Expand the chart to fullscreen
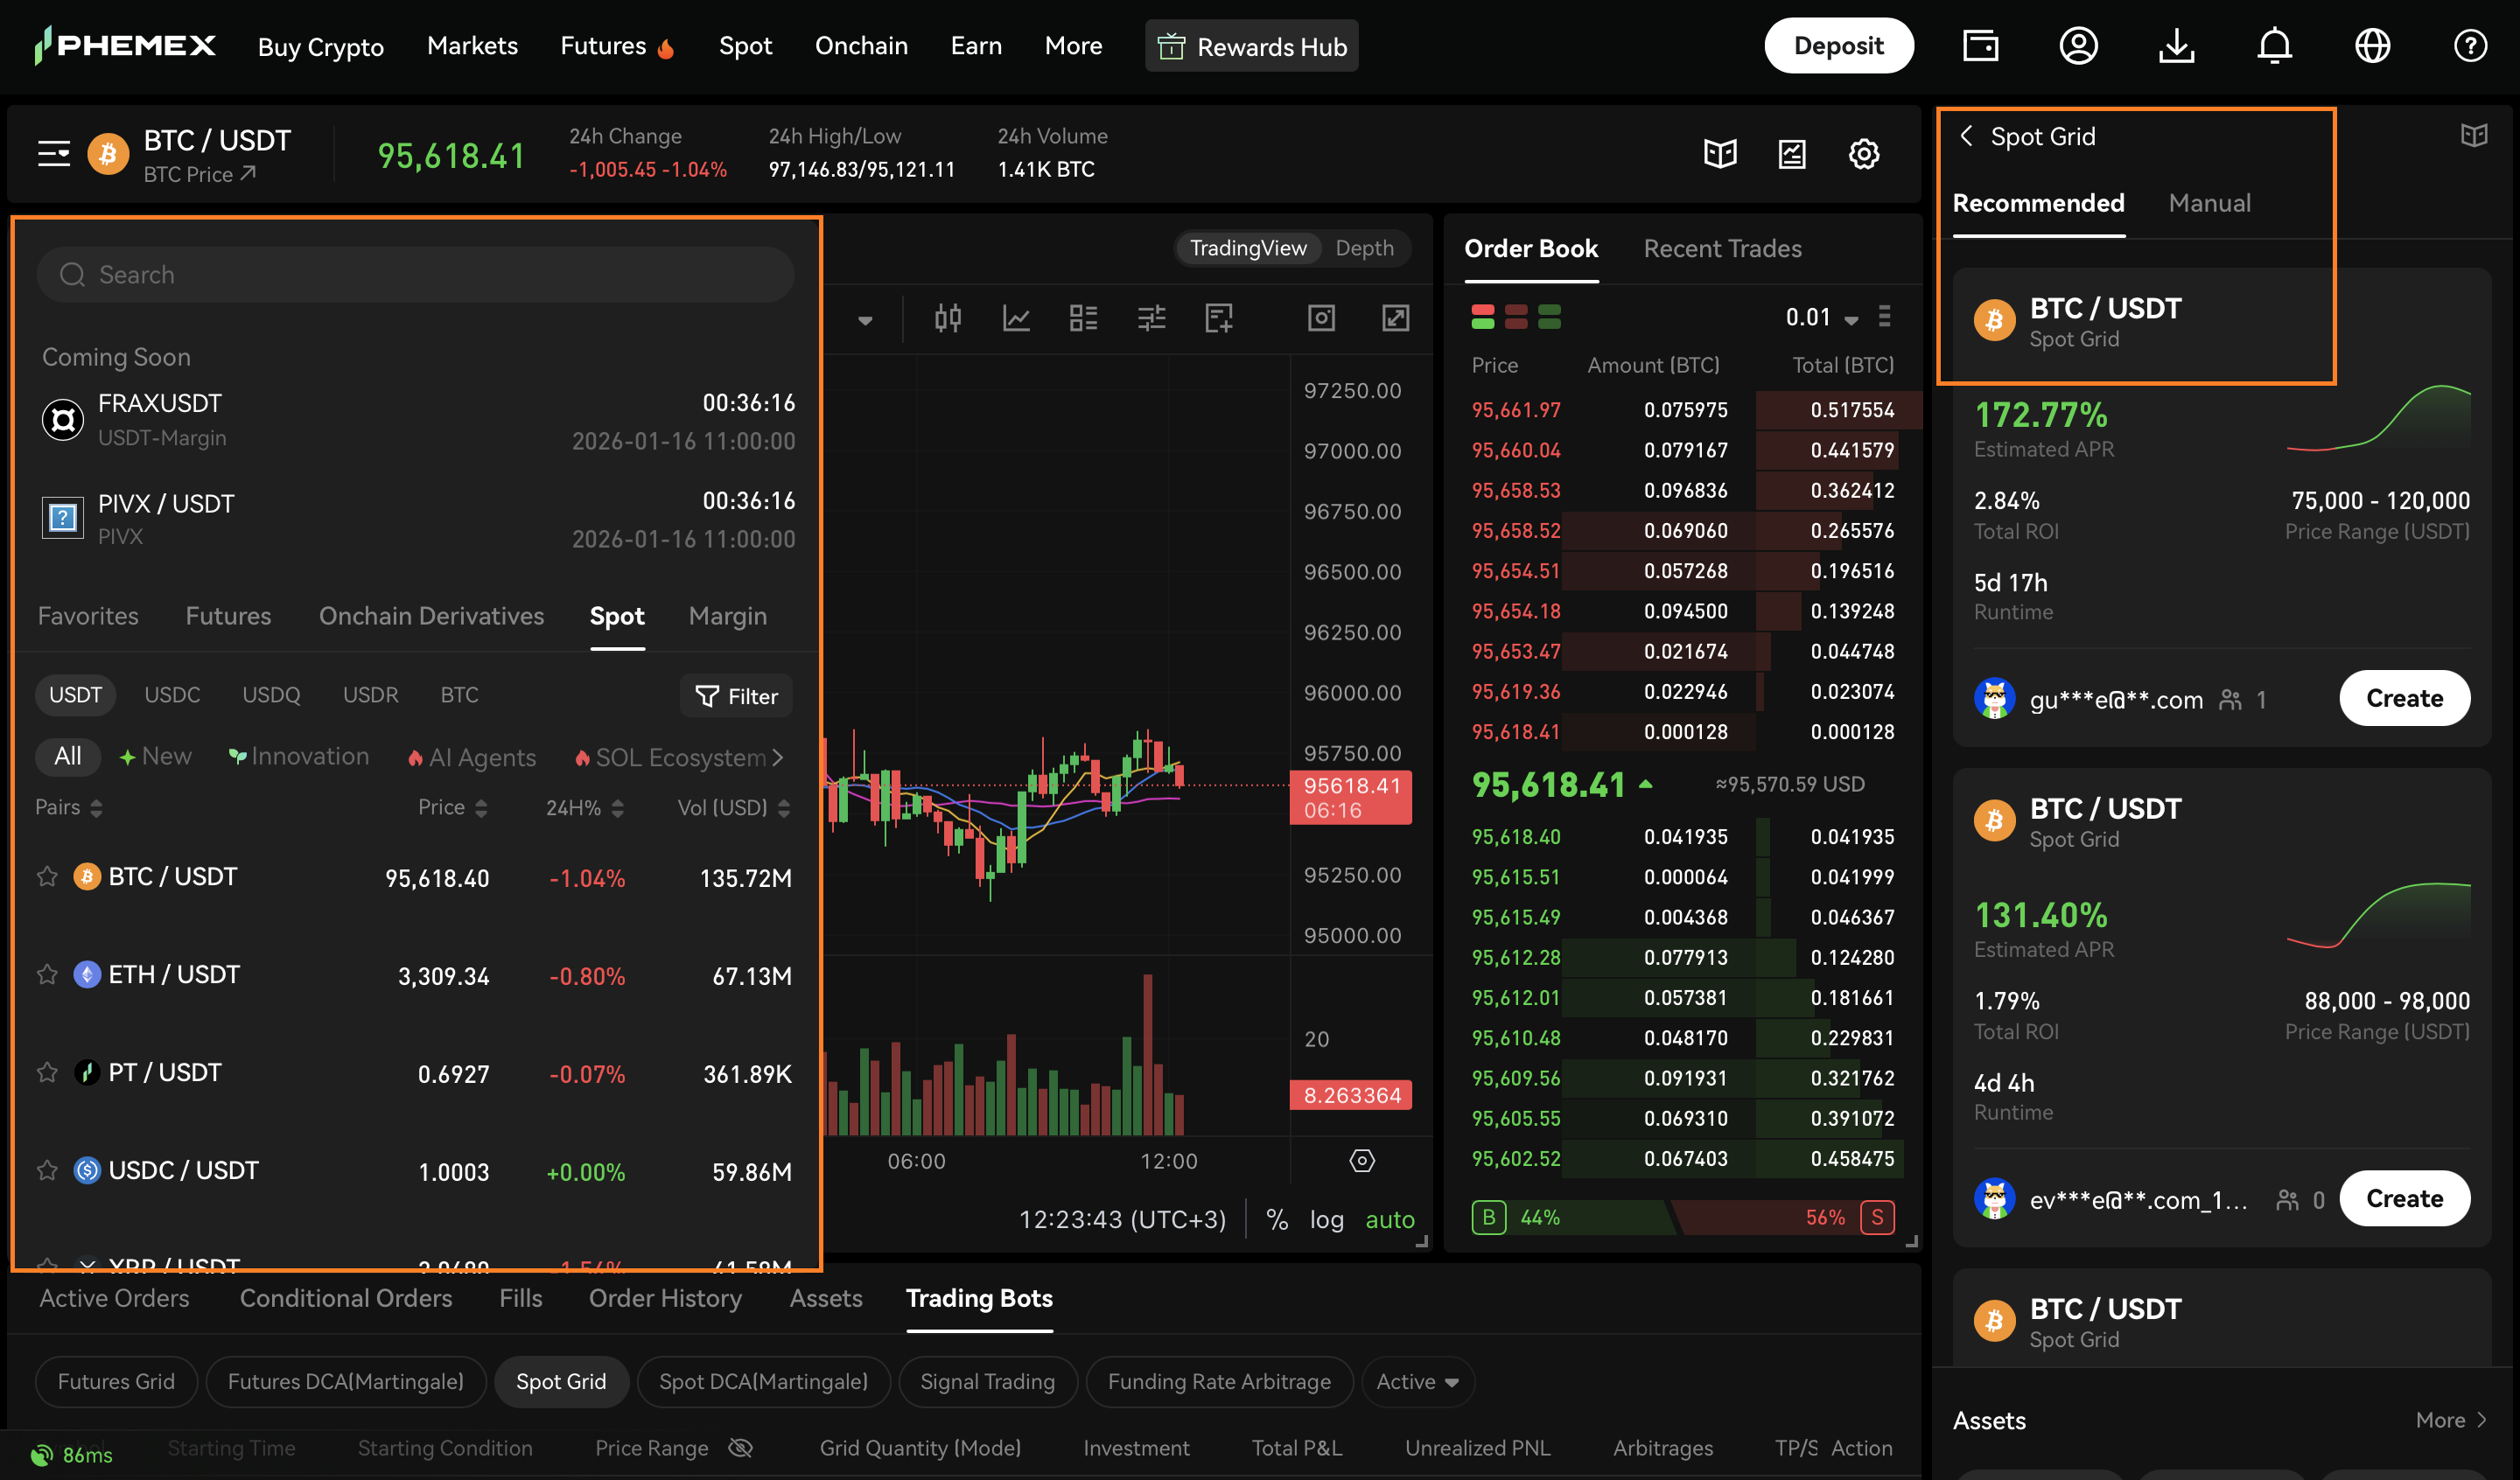Viewport: 2520px width, 1480px height. click(1395, 318)
